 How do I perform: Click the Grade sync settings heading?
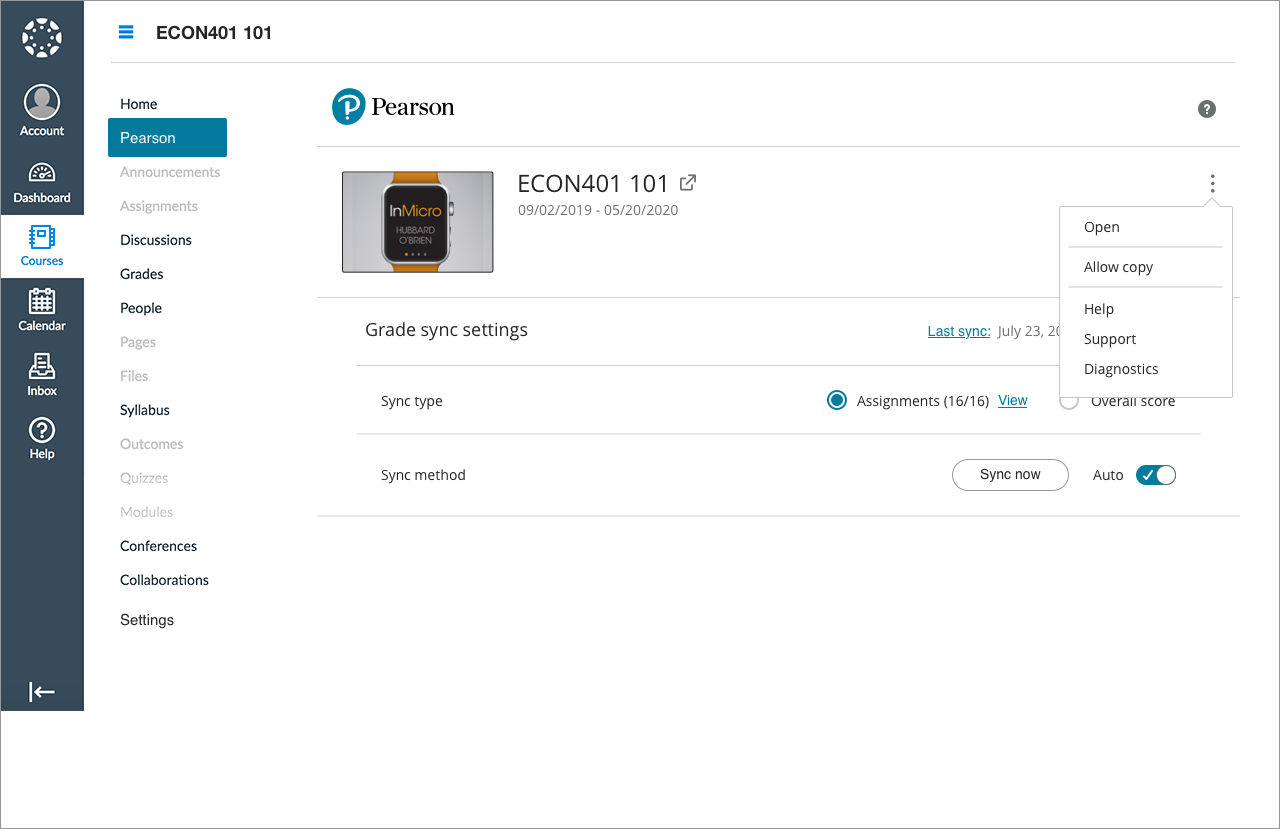tap(446, 330)
